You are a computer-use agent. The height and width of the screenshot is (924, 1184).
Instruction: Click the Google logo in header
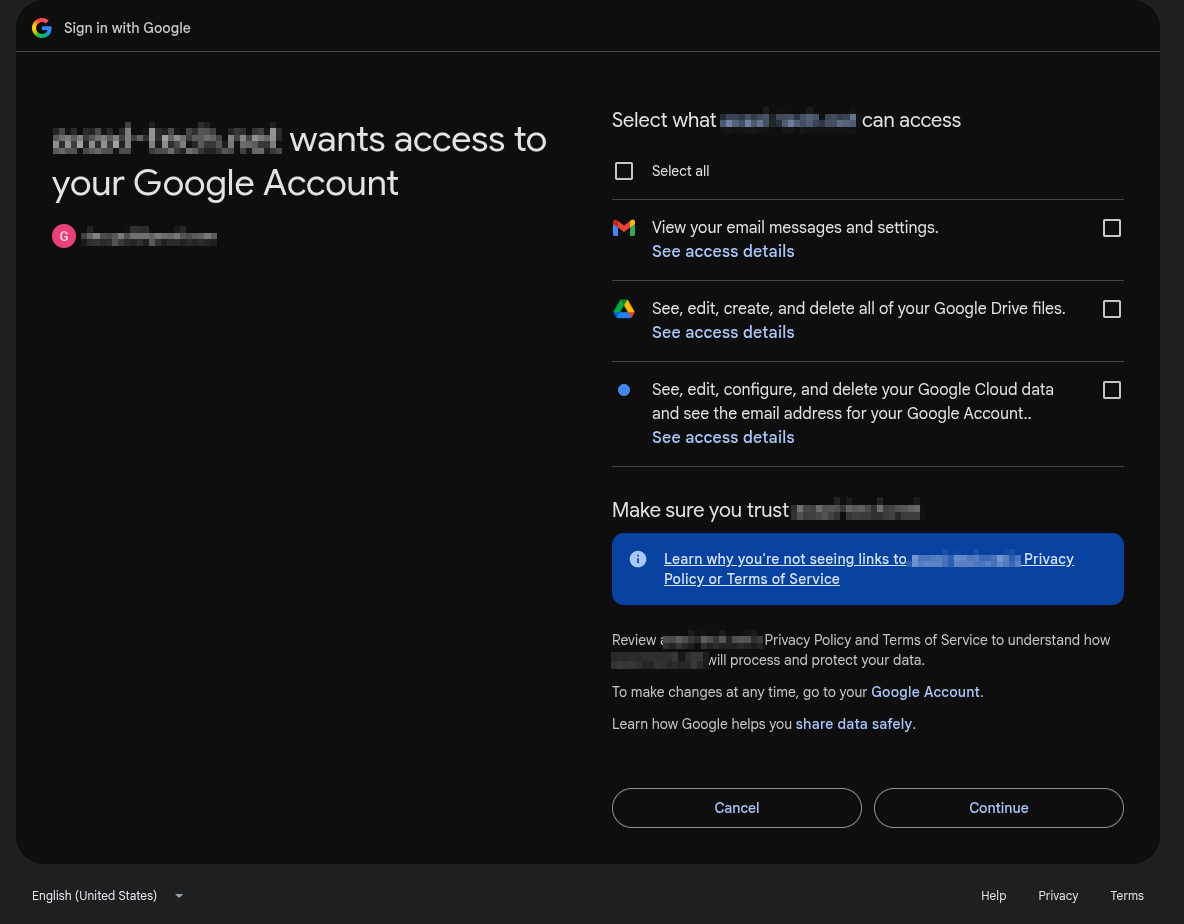pos(42,28)
